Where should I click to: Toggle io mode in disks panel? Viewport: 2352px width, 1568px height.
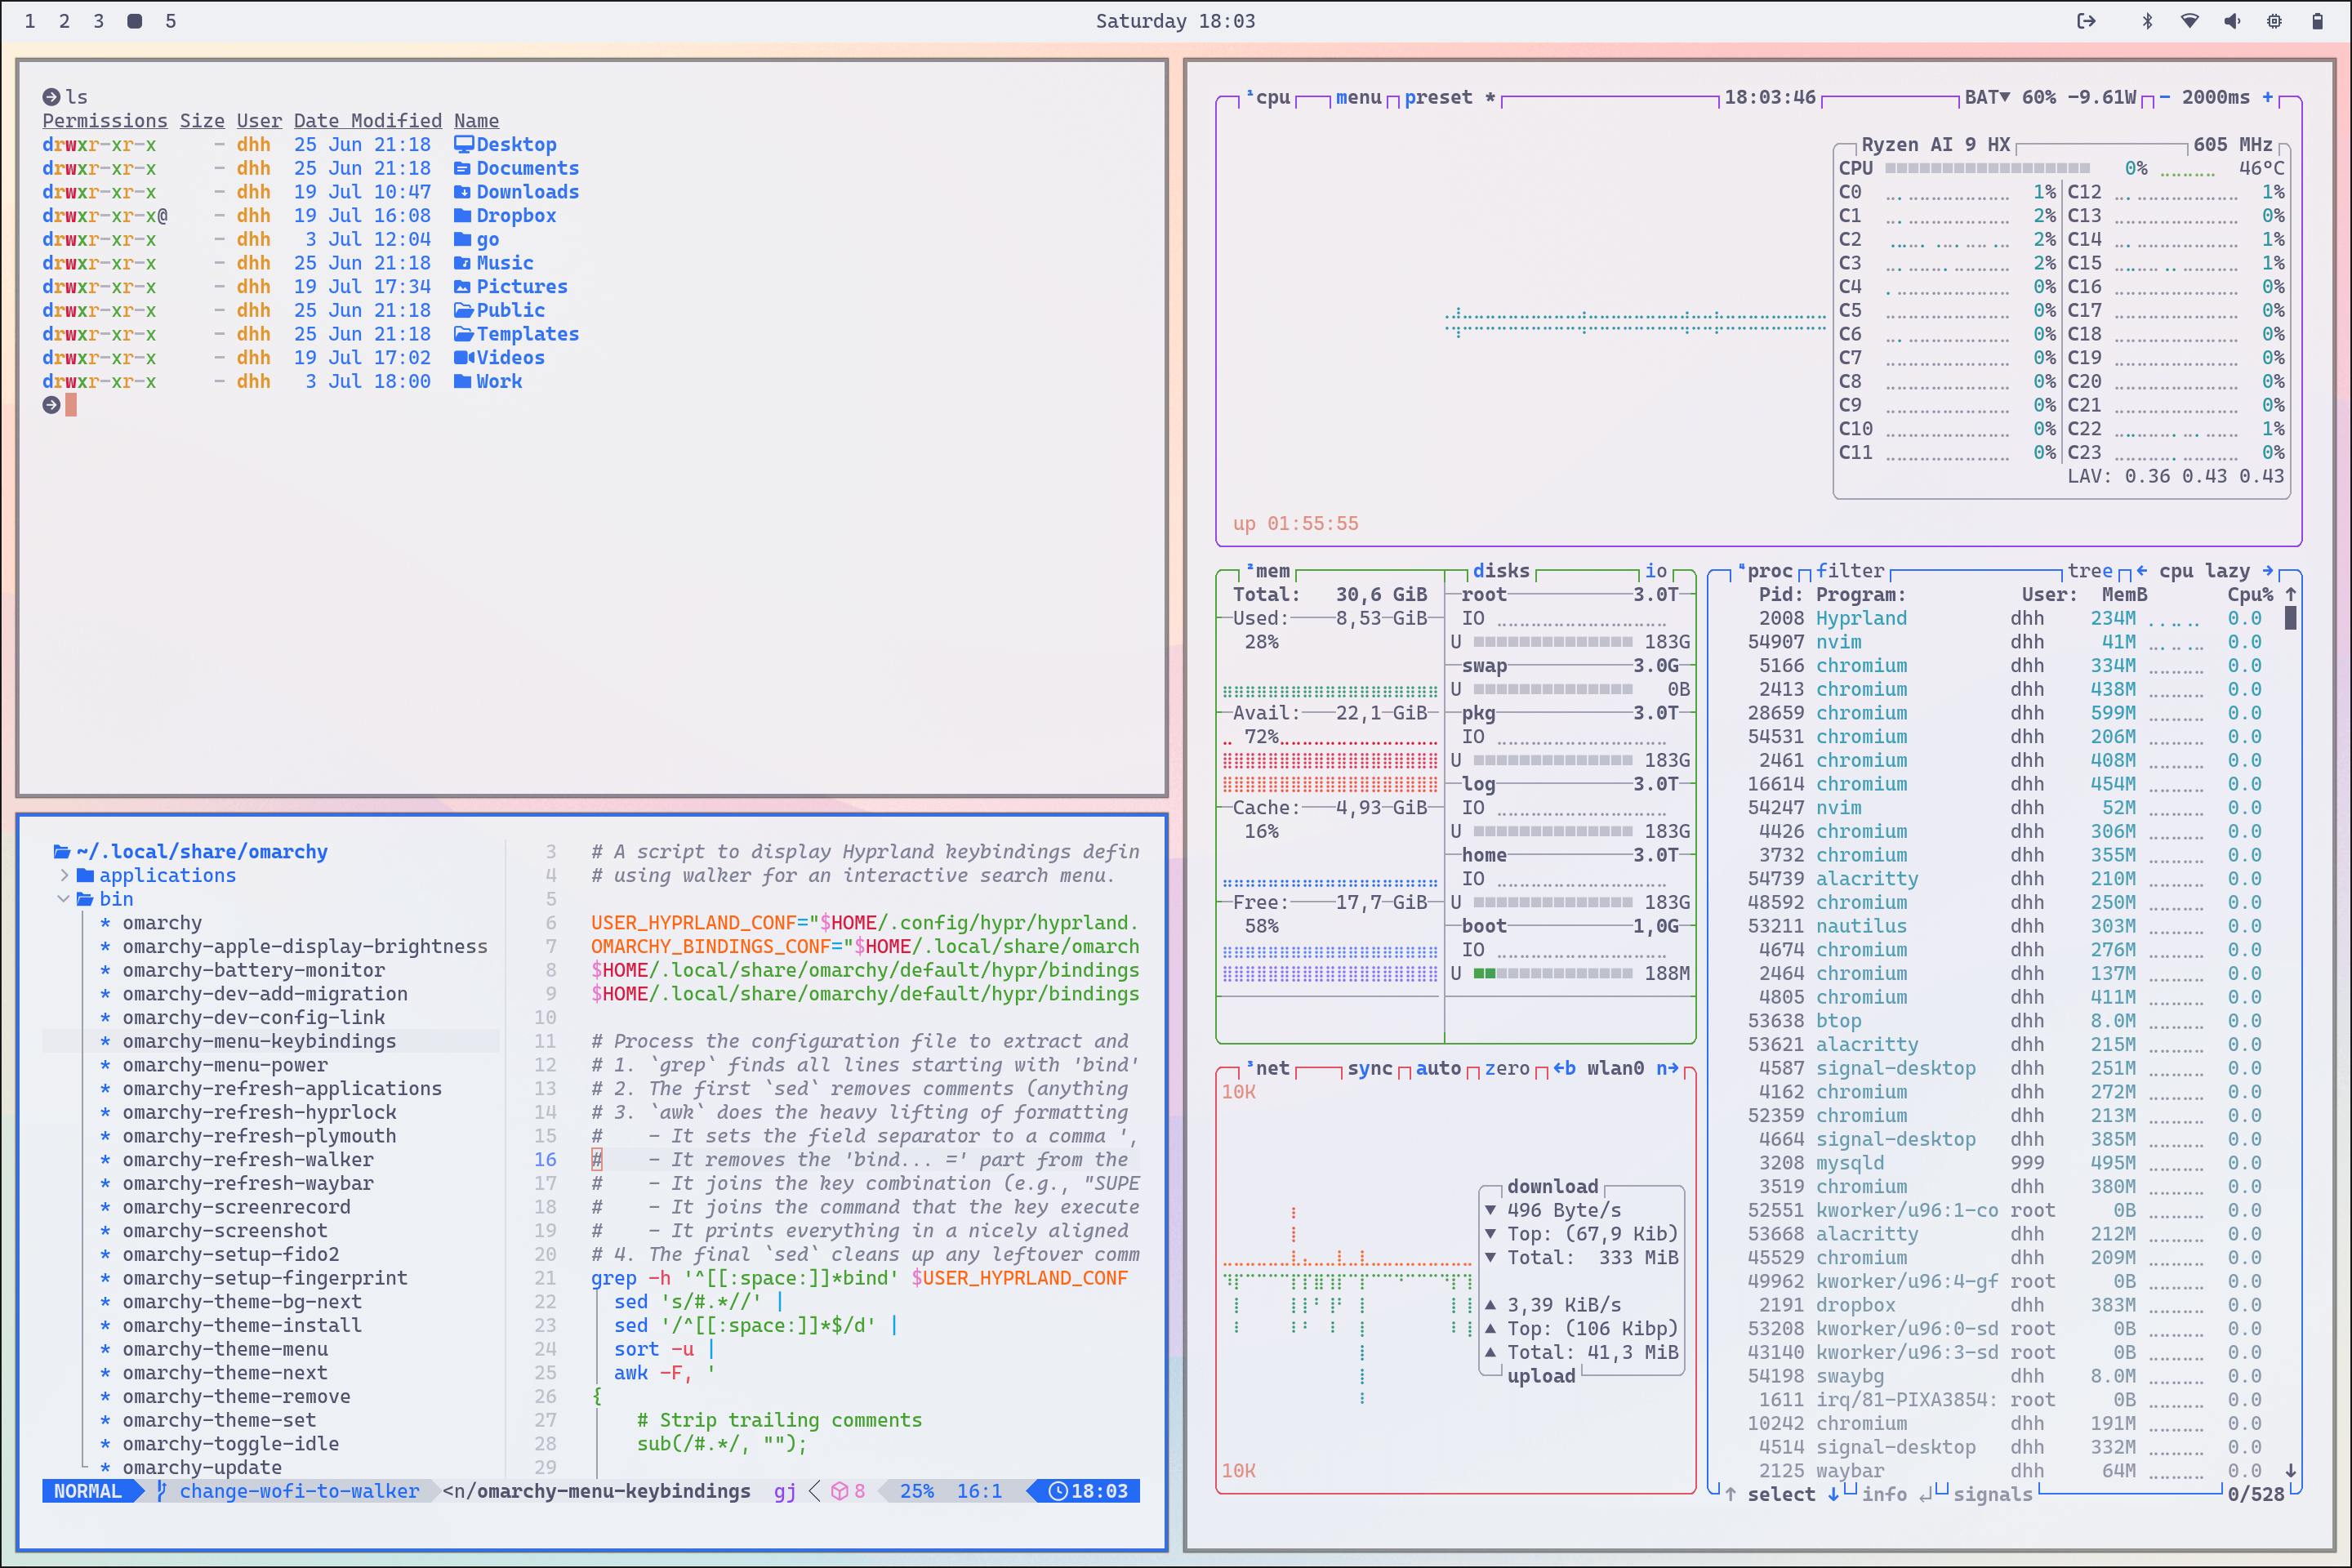(x=1656, y=570)
